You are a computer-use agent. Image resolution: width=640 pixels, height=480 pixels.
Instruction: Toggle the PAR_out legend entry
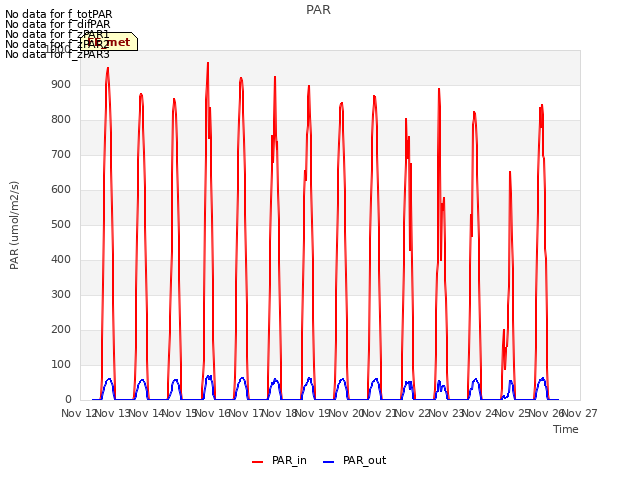pyautogui.click(x=354, y=460)
